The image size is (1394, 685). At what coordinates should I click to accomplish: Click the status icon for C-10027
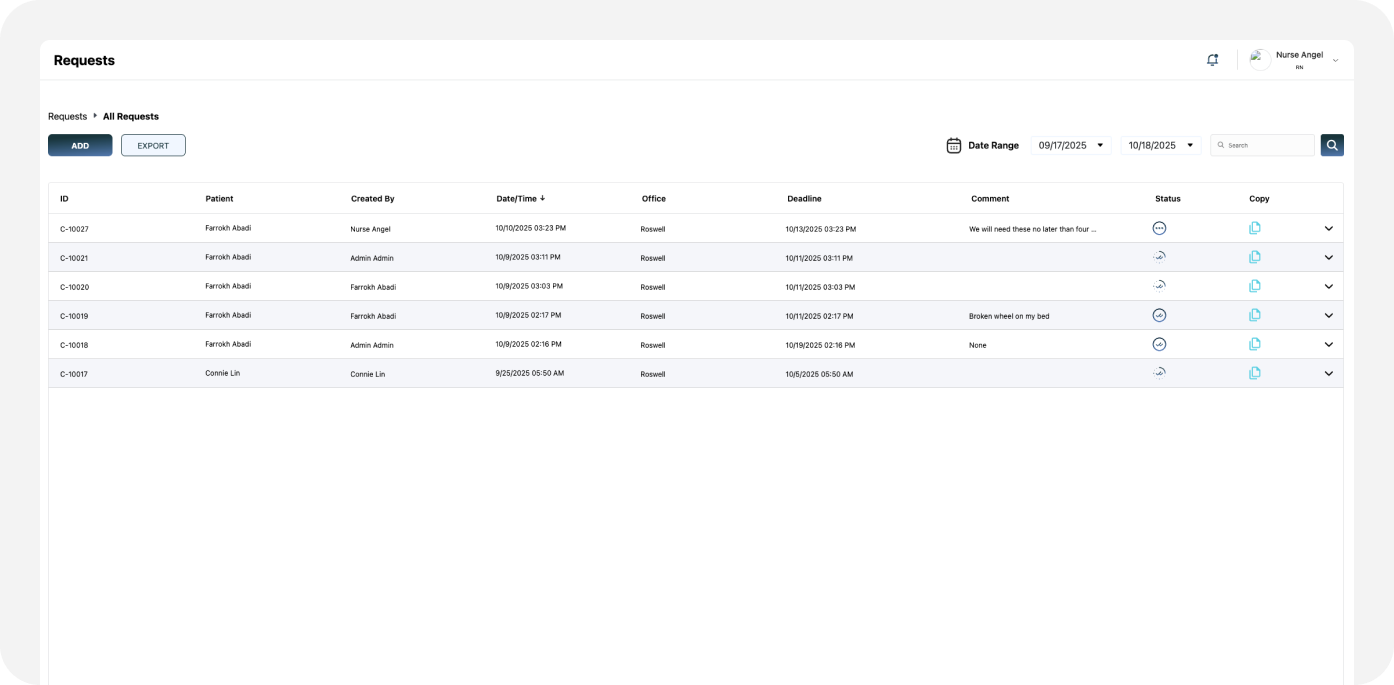[x=1159, y=228]
